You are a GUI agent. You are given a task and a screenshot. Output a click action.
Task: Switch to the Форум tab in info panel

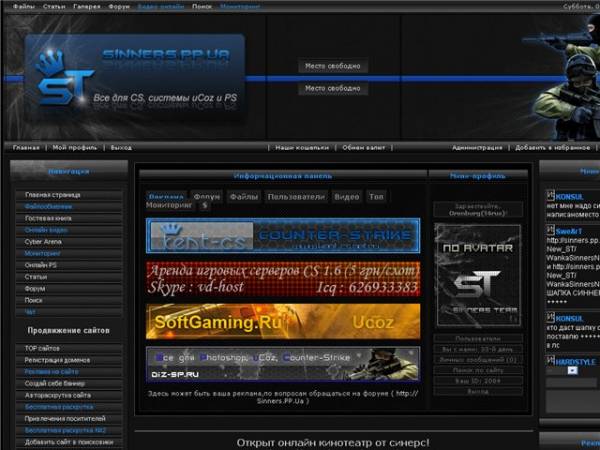pyautogui.click(x=207, y=196)
